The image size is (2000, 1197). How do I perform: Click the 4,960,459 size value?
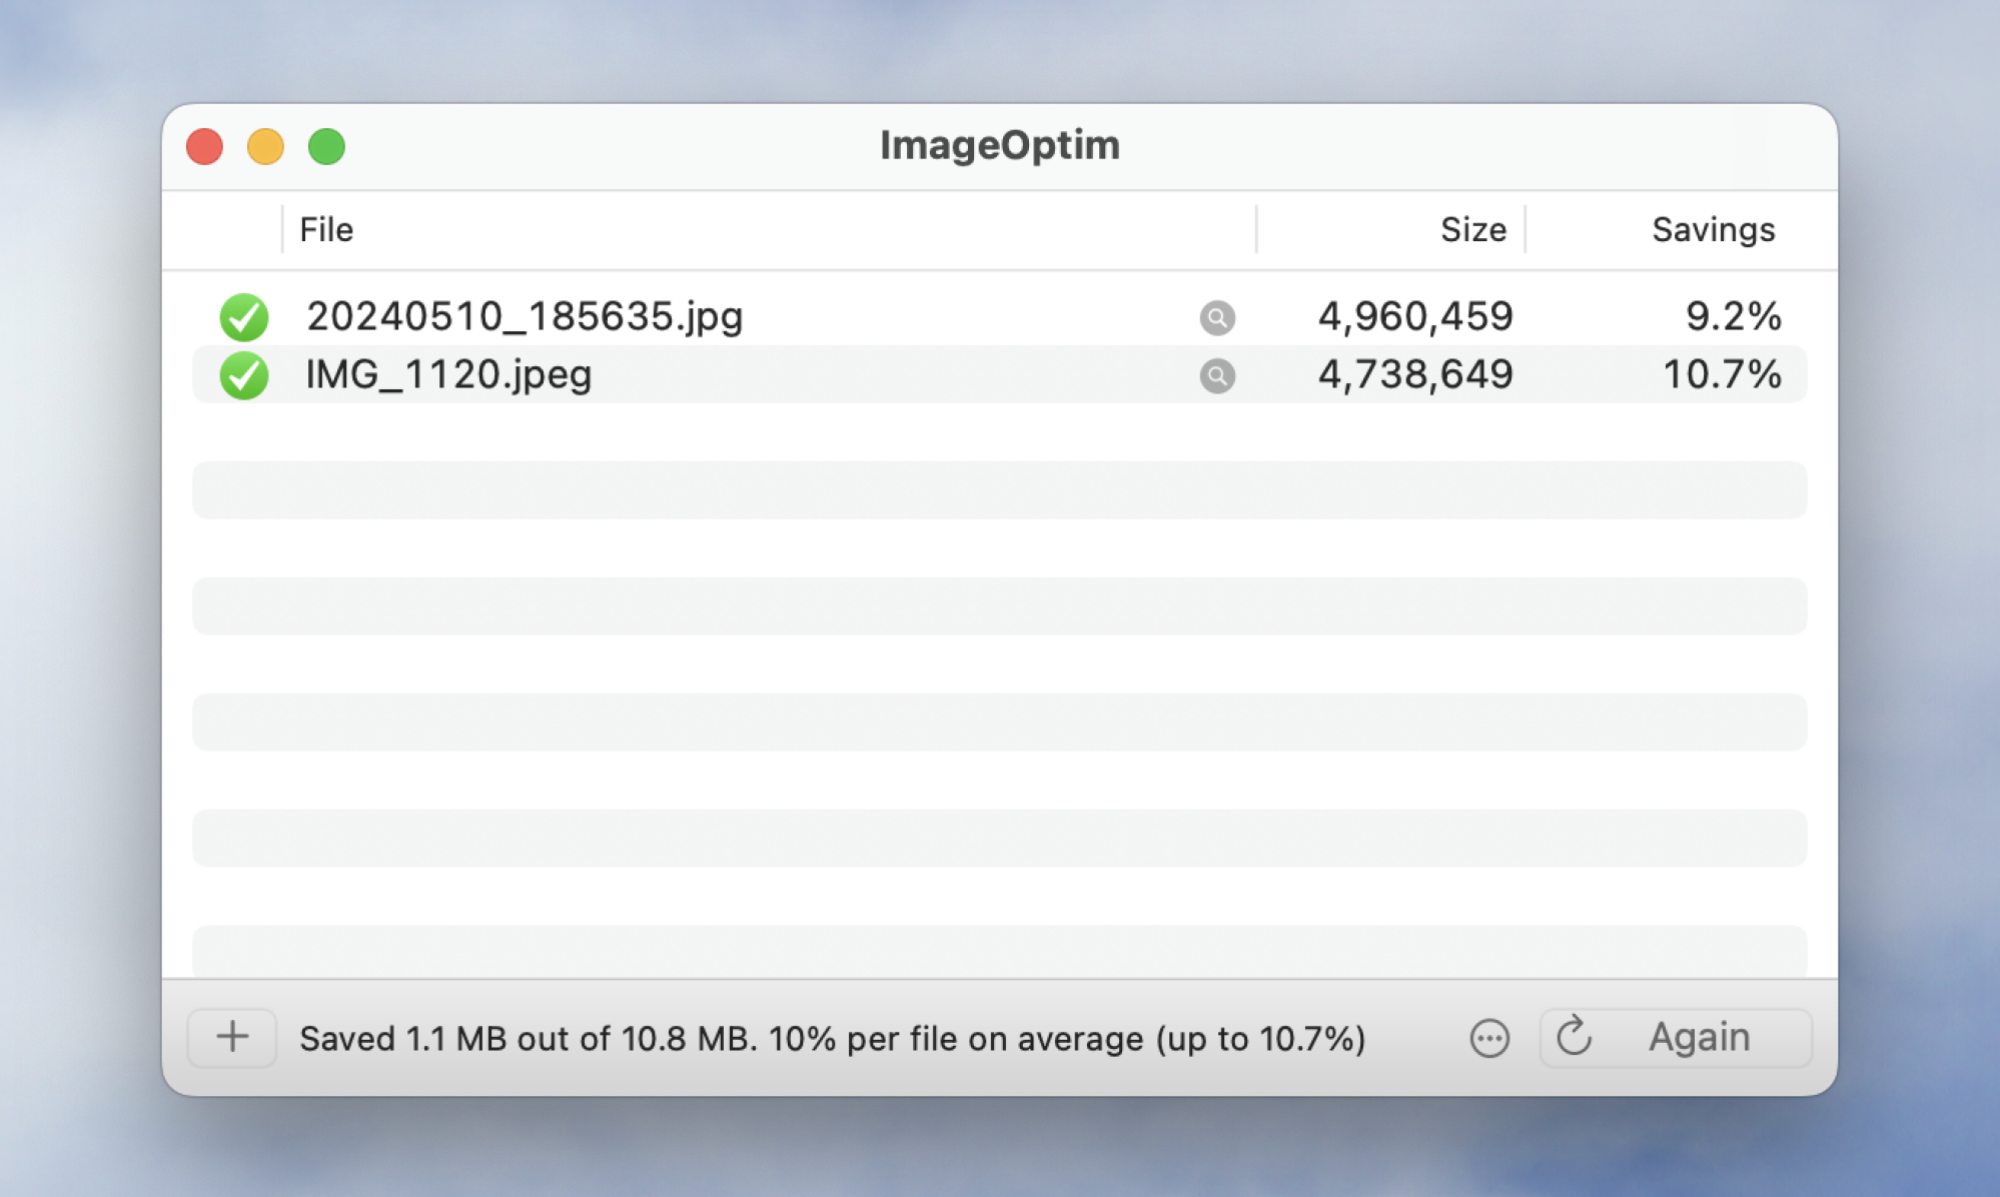click(x=1416, y=316)
